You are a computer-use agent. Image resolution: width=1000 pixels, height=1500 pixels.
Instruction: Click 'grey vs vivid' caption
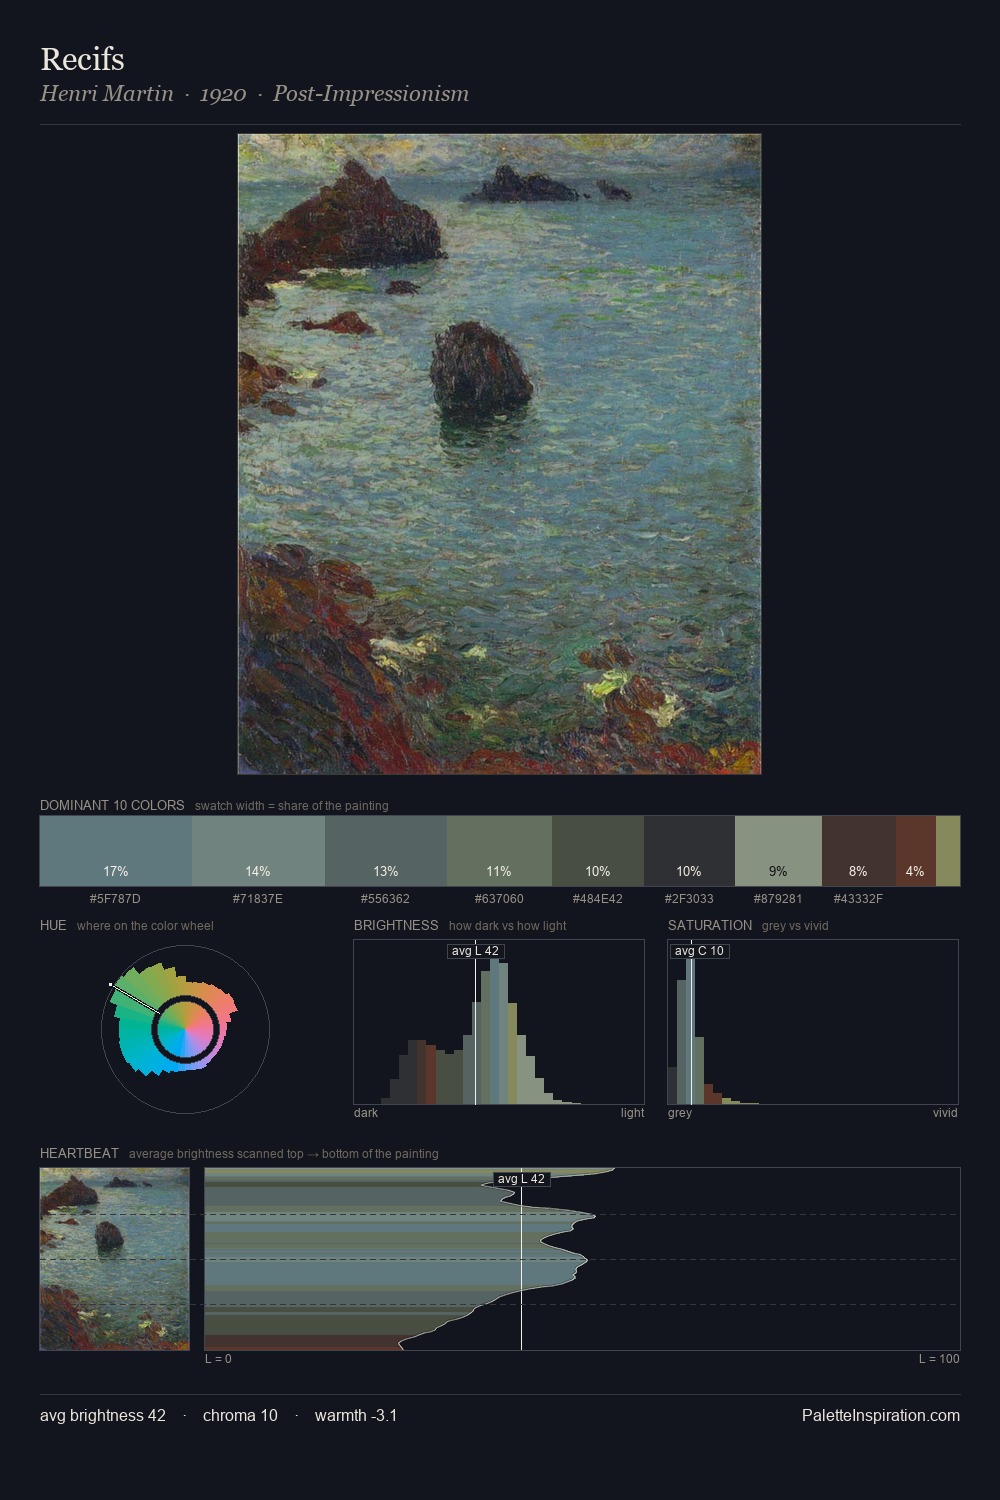[x=795, y=926]
